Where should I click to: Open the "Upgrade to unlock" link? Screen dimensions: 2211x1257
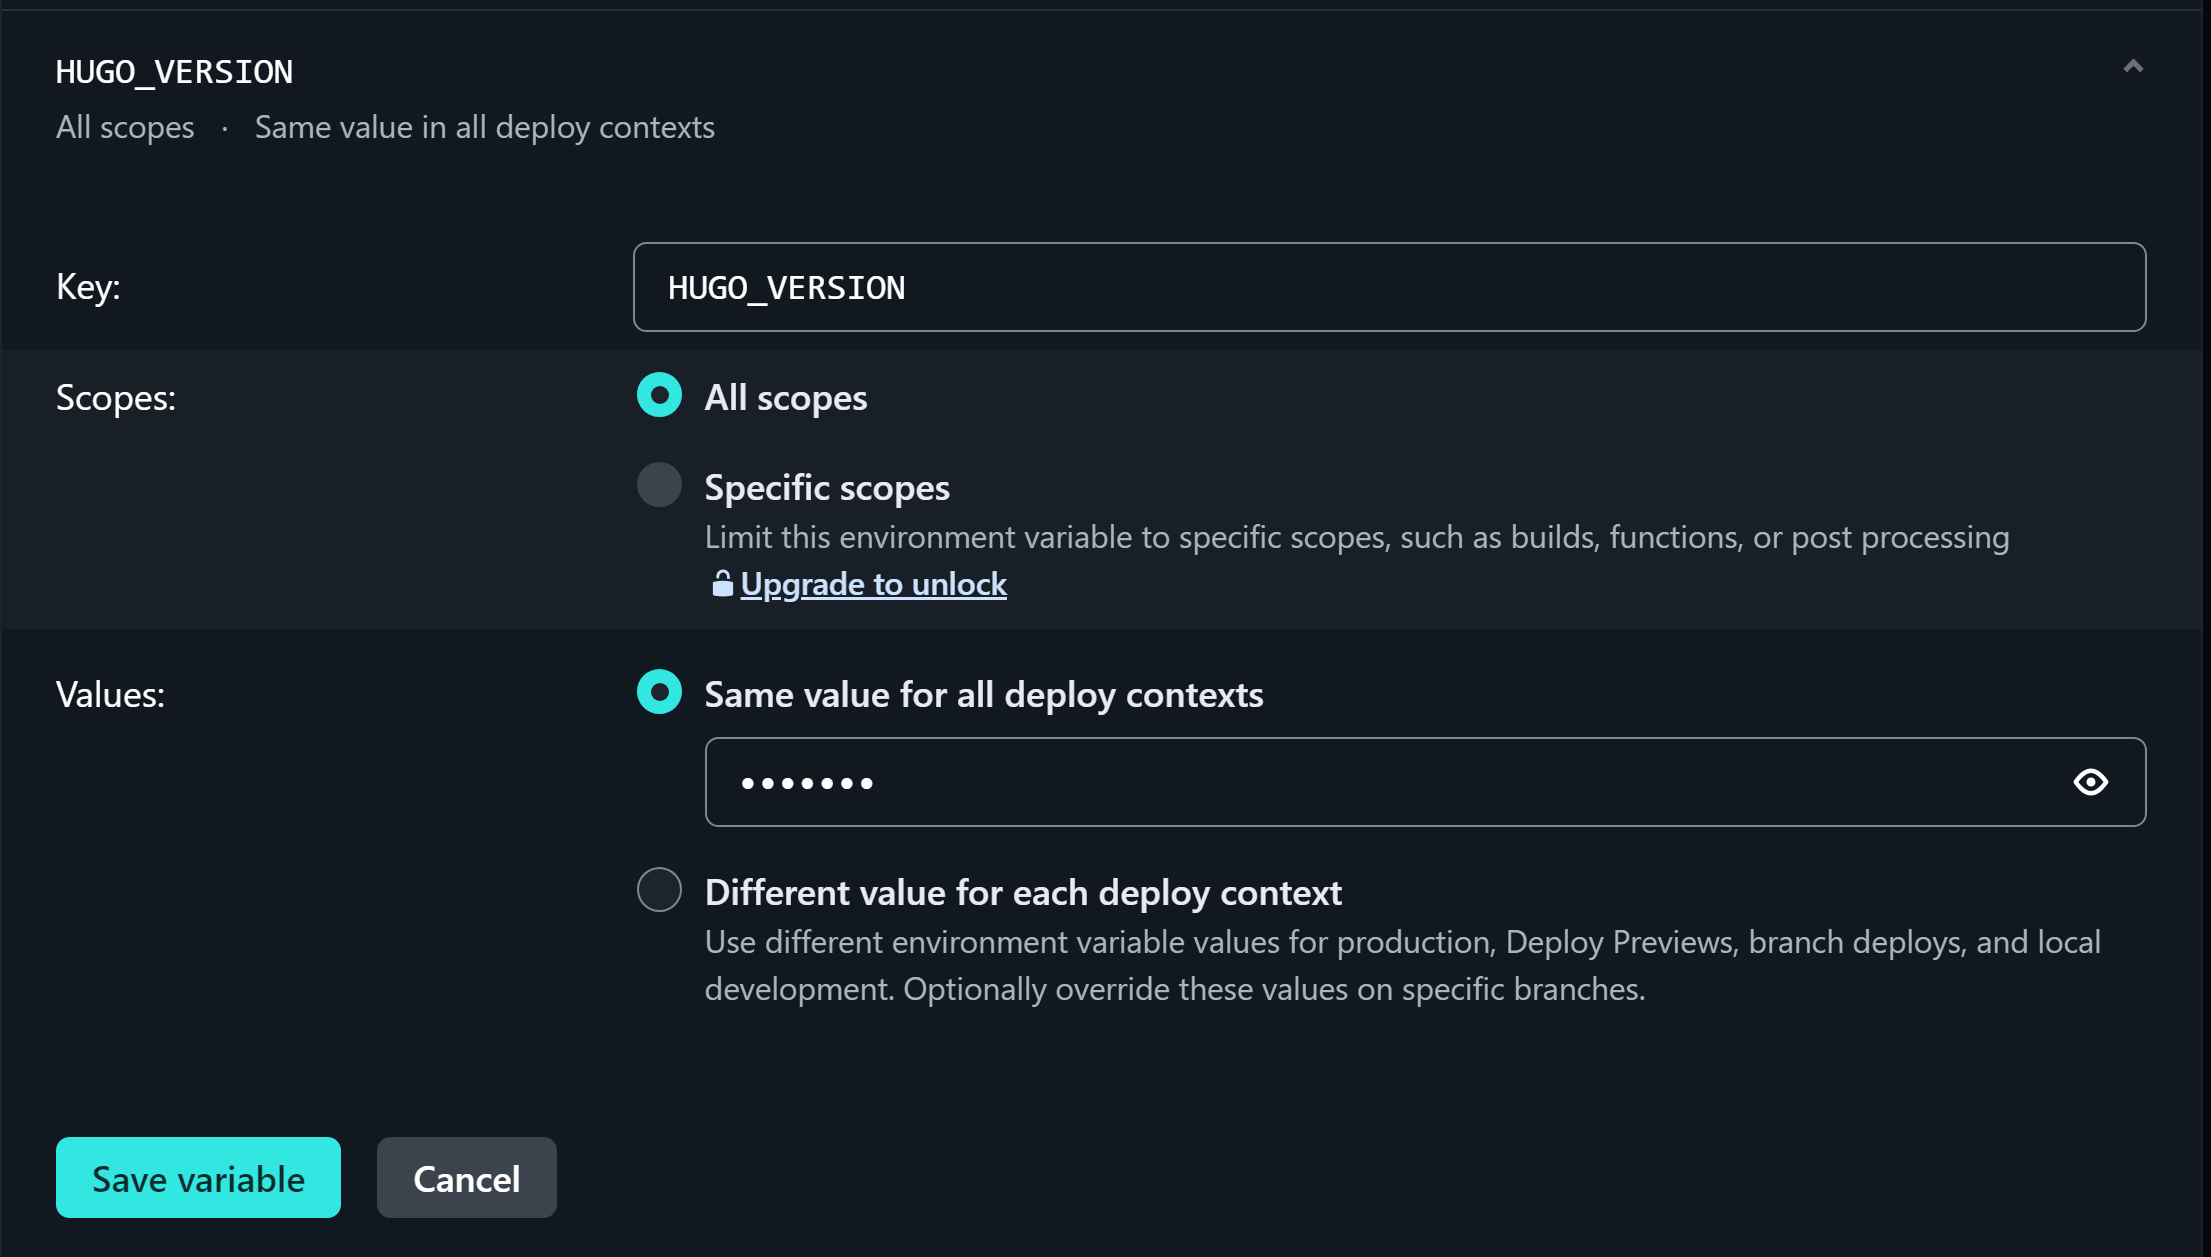point(873,584)
